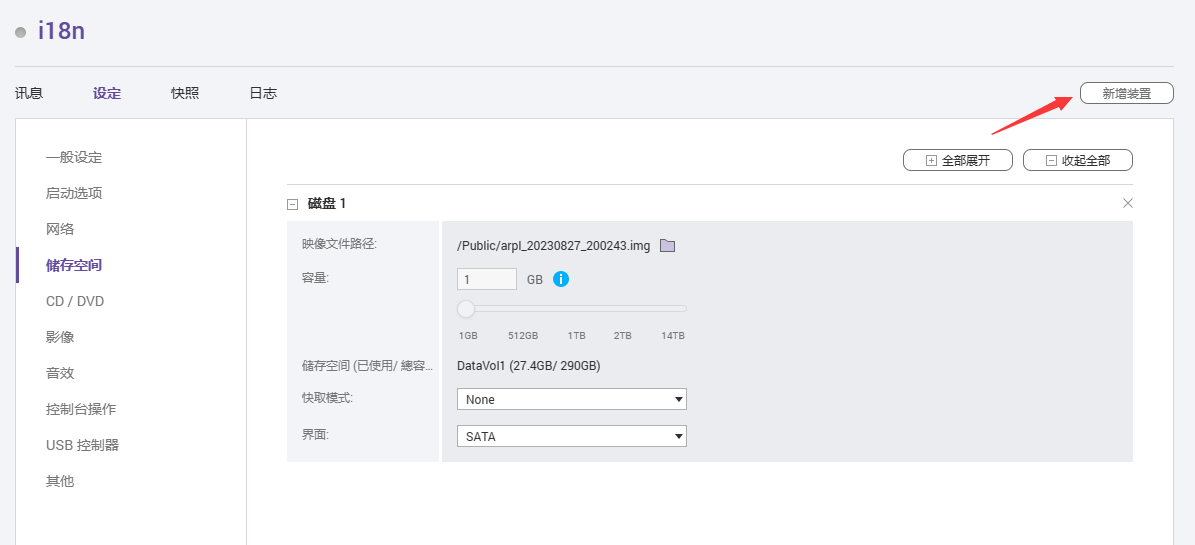This screenshot has width=1195, height=545.
Task: Click the capacity slider handle
Action: coord(466,309)
